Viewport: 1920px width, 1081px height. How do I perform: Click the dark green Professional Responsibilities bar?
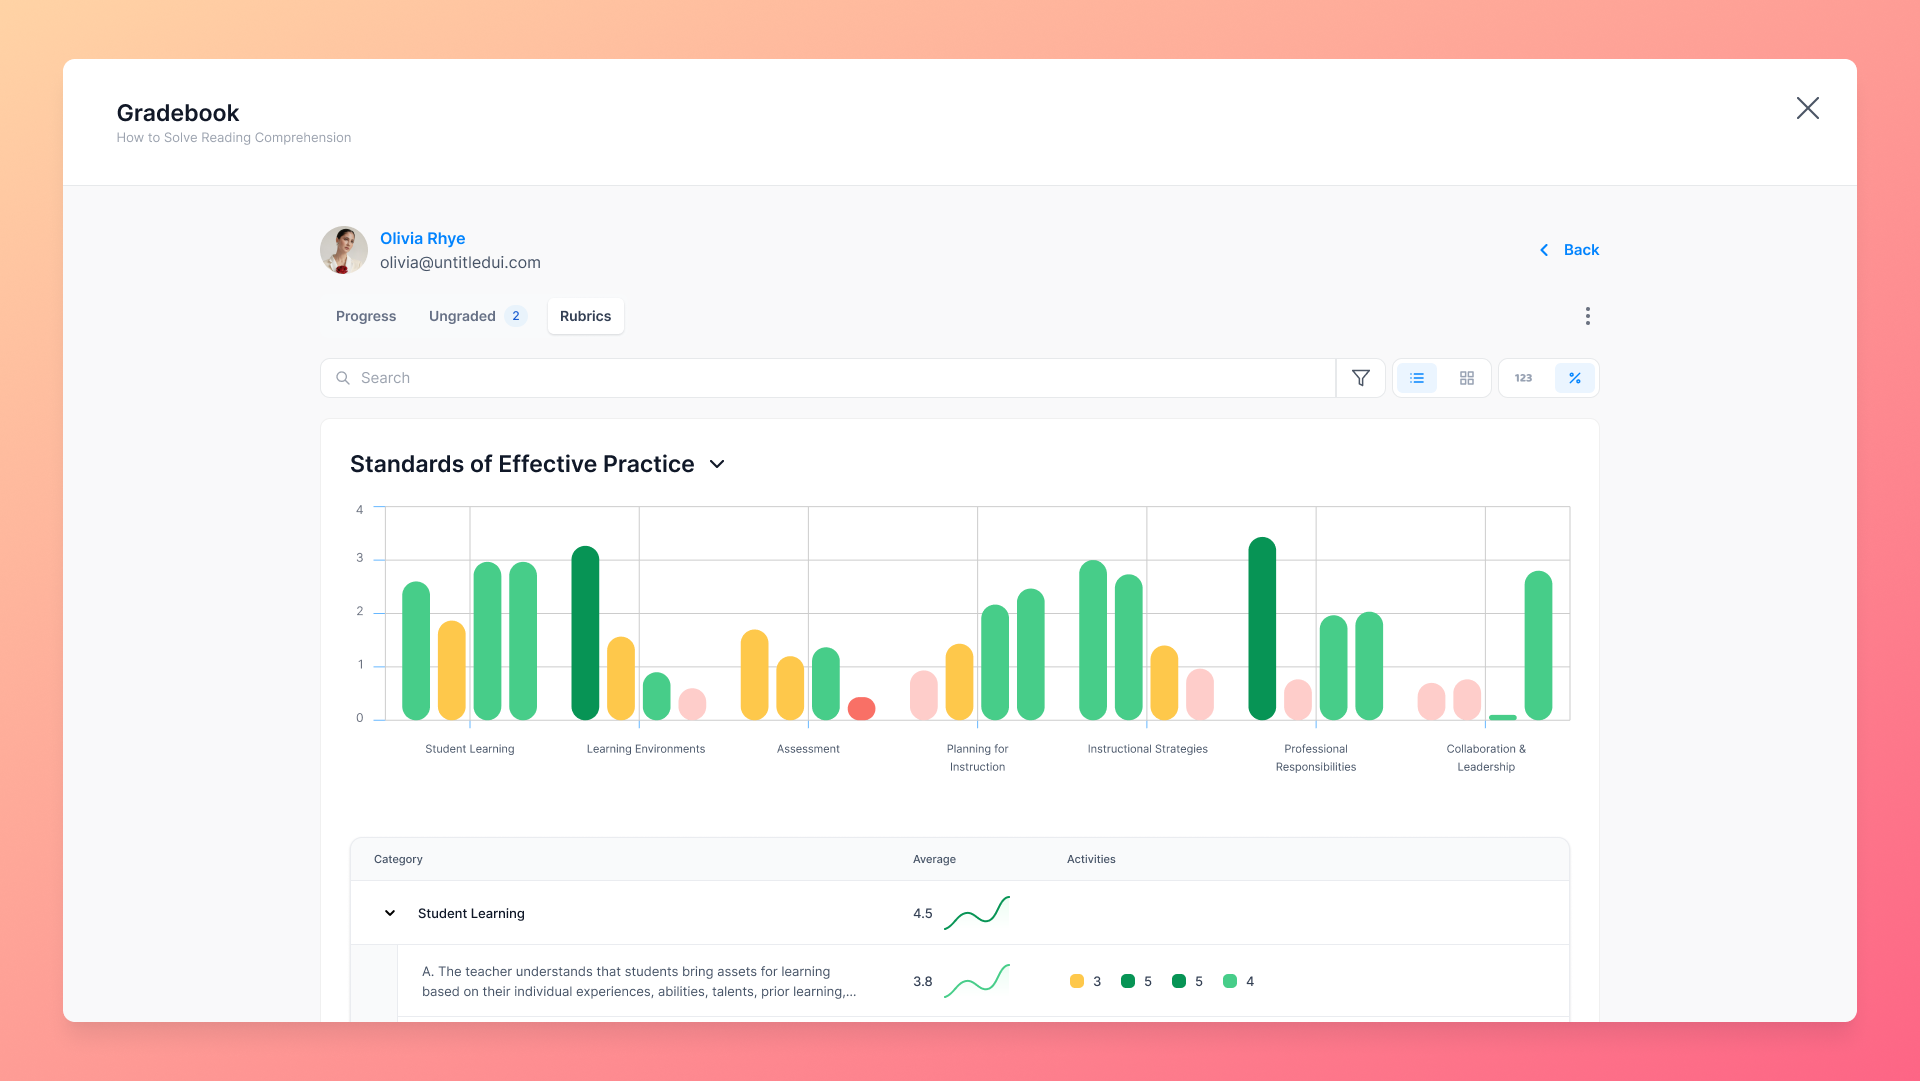tap(1262, 629)
